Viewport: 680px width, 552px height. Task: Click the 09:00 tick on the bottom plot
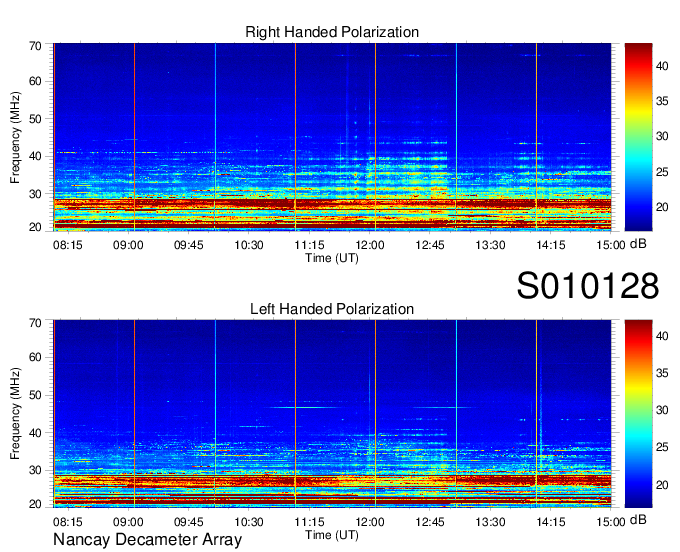click(128, 522)
